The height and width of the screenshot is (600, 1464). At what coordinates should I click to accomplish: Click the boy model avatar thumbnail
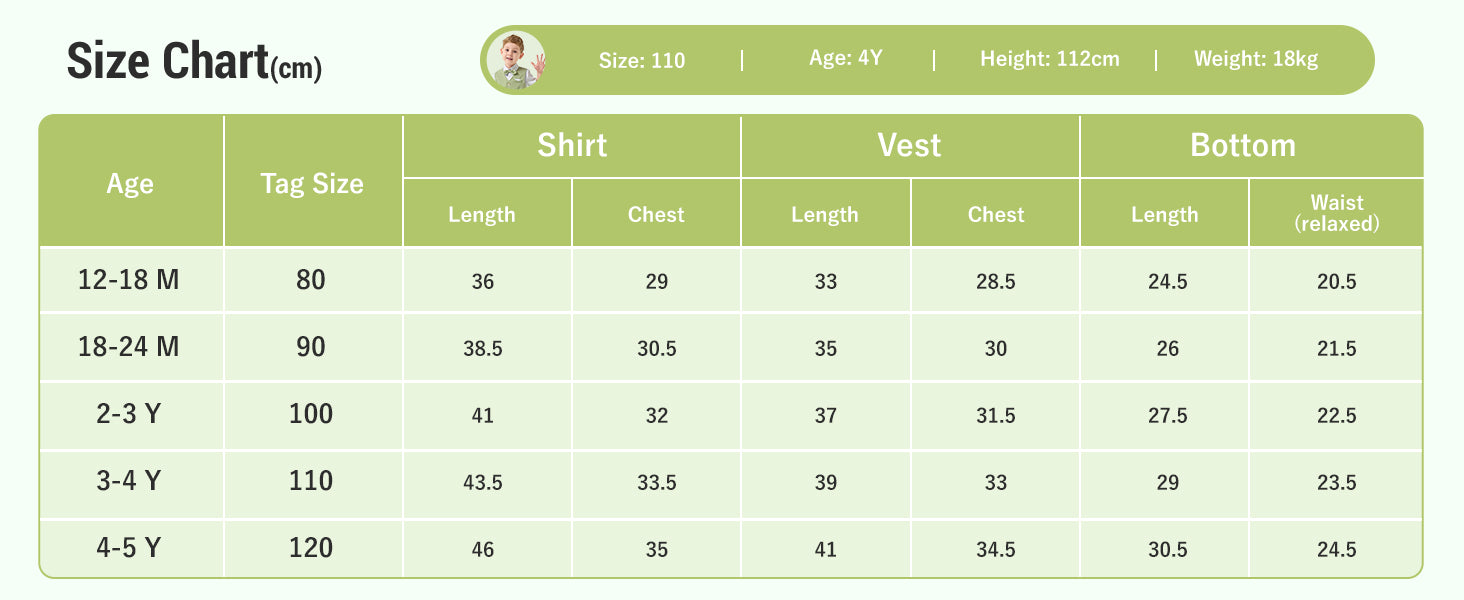516,60
